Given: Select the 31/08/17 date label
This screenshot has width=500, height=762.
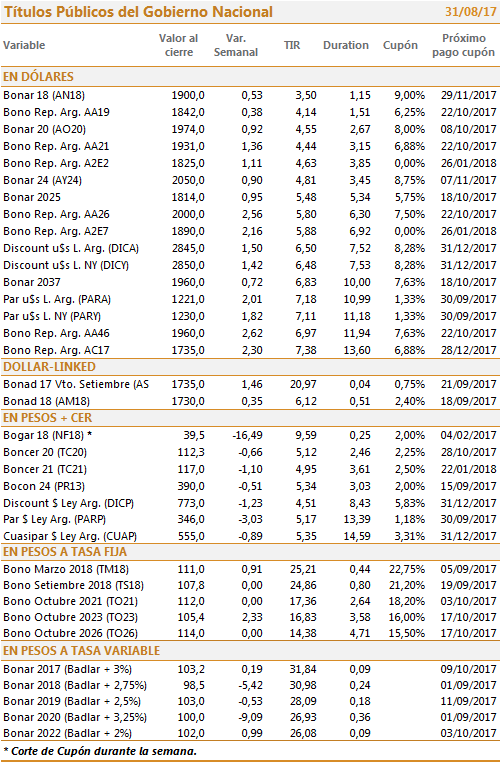Looking at the screenshot, I should [x=470, y=12].
